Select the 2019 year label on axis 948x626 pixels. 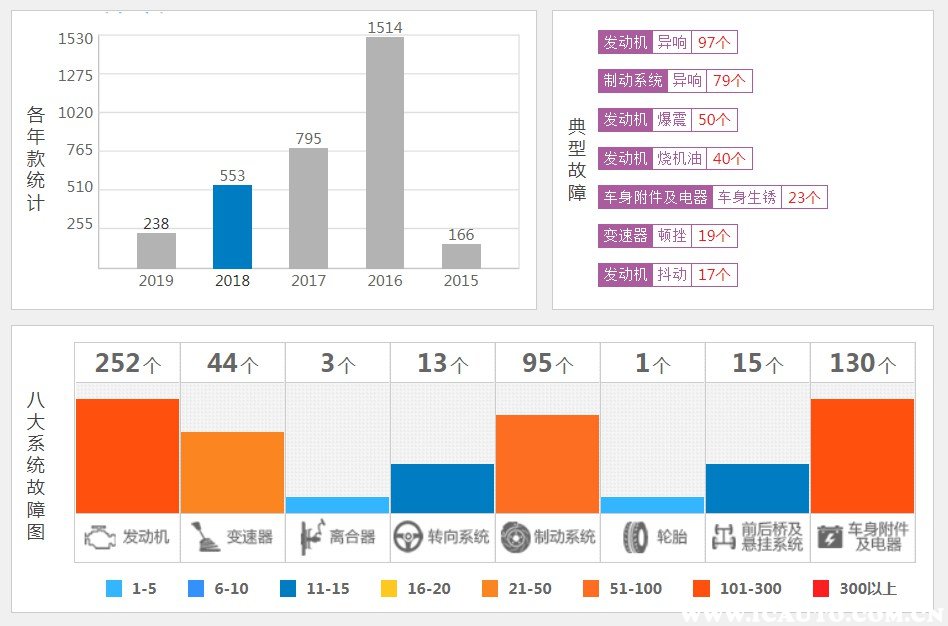click(x=156, y=281)
